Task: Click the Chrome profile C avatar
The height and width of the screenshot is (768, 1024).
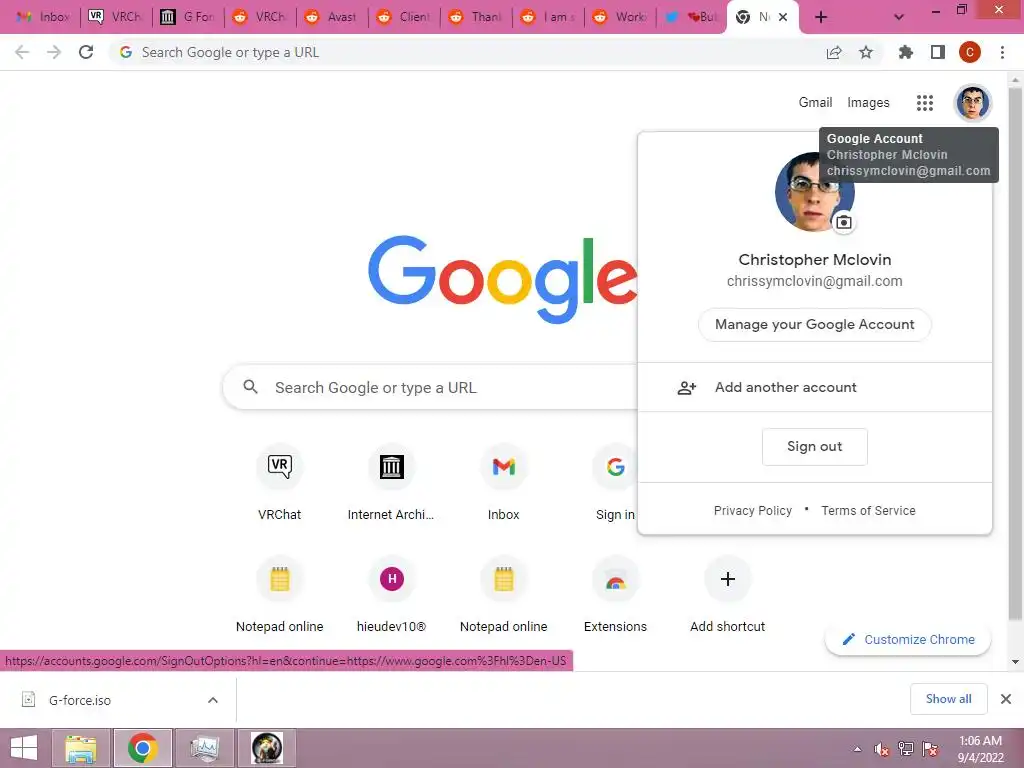Action: click(970, 52)
